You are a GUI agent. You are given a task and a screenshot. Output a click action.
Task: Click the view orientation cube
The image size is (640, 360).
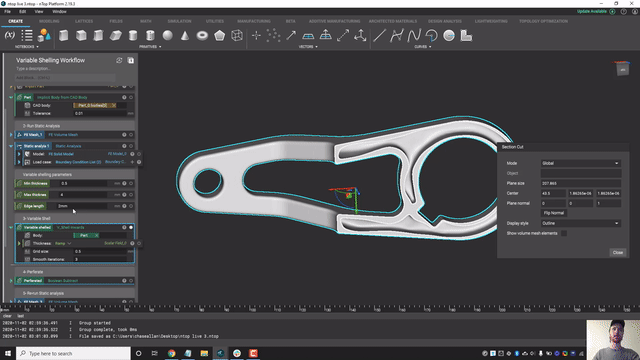pos(622,69)
